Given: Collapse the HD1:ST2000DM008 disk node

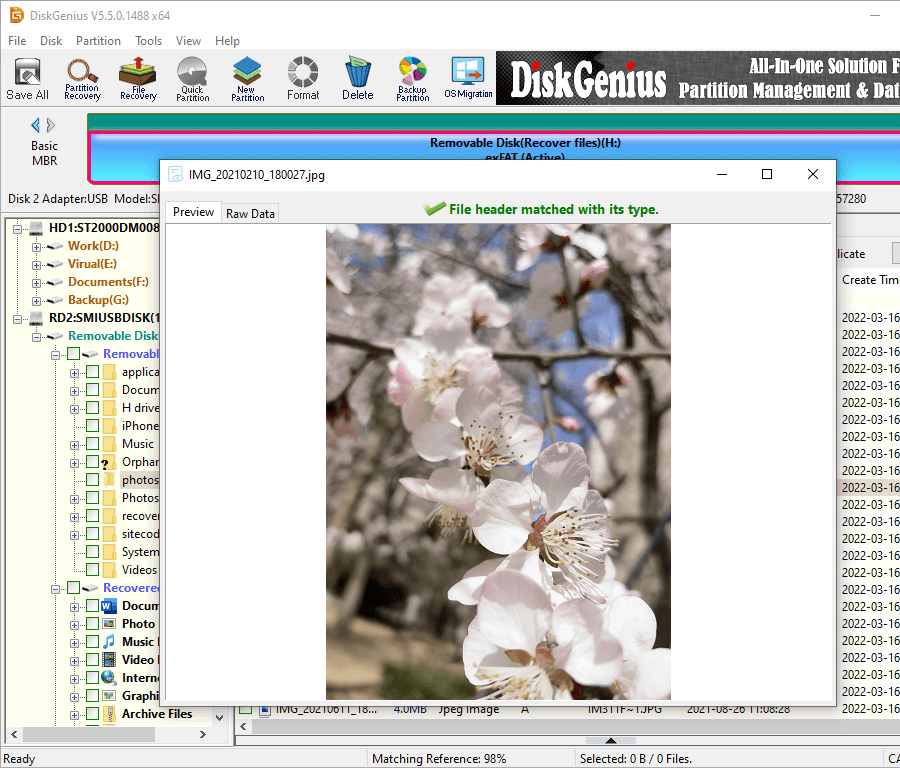Looking at the screenshot, I should (19, 228).
